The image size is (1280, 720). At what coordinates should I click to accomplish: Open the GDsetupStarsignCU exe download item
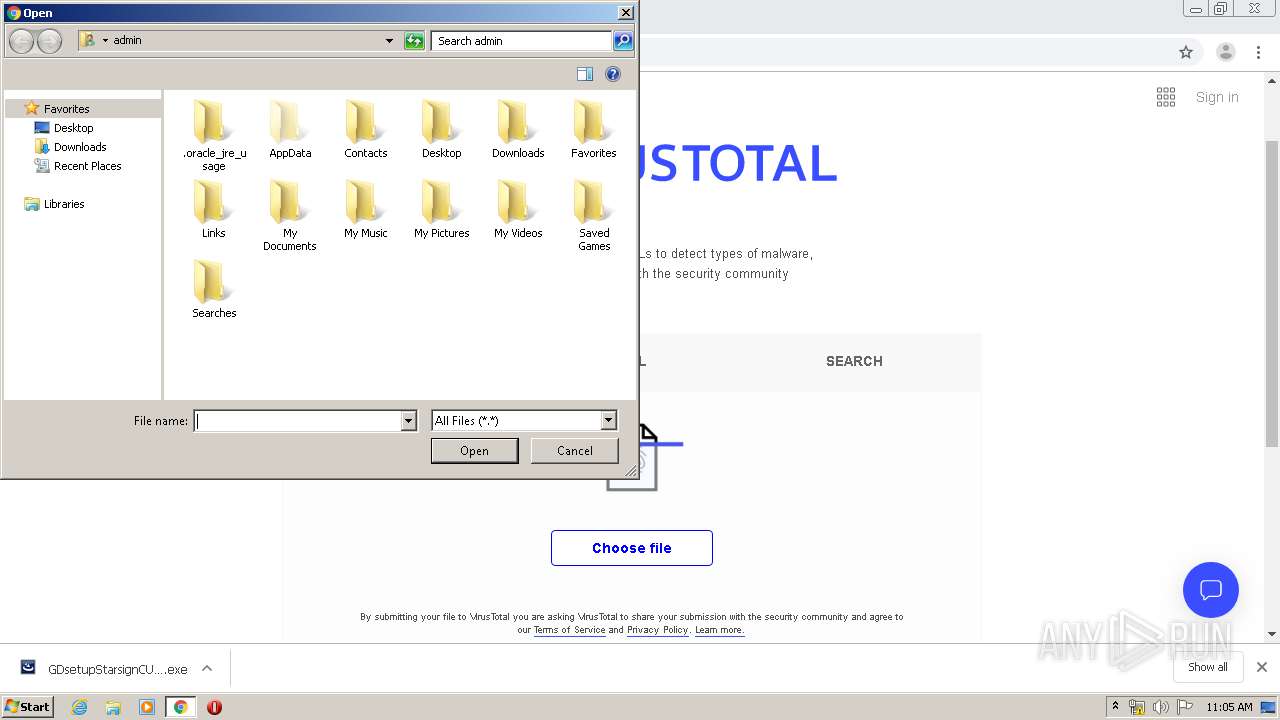(x=105, y=669)
